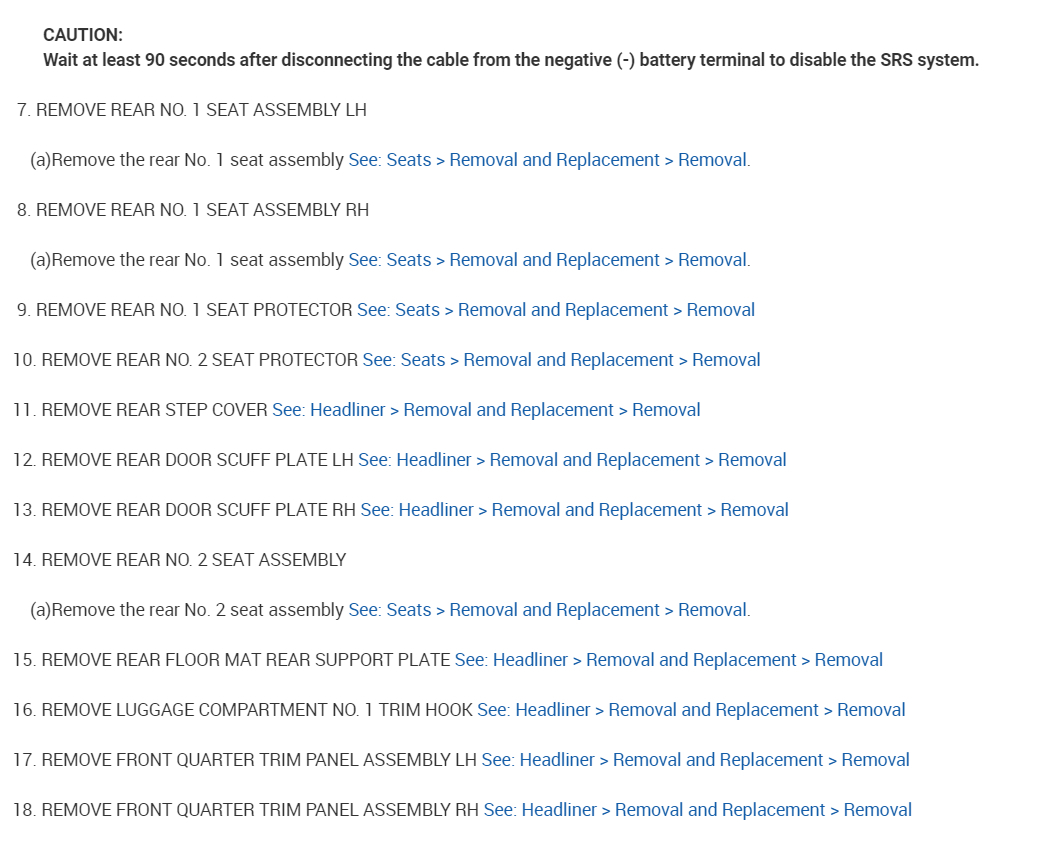Open the Seats removal link under step 14

(x=548, y=610)
